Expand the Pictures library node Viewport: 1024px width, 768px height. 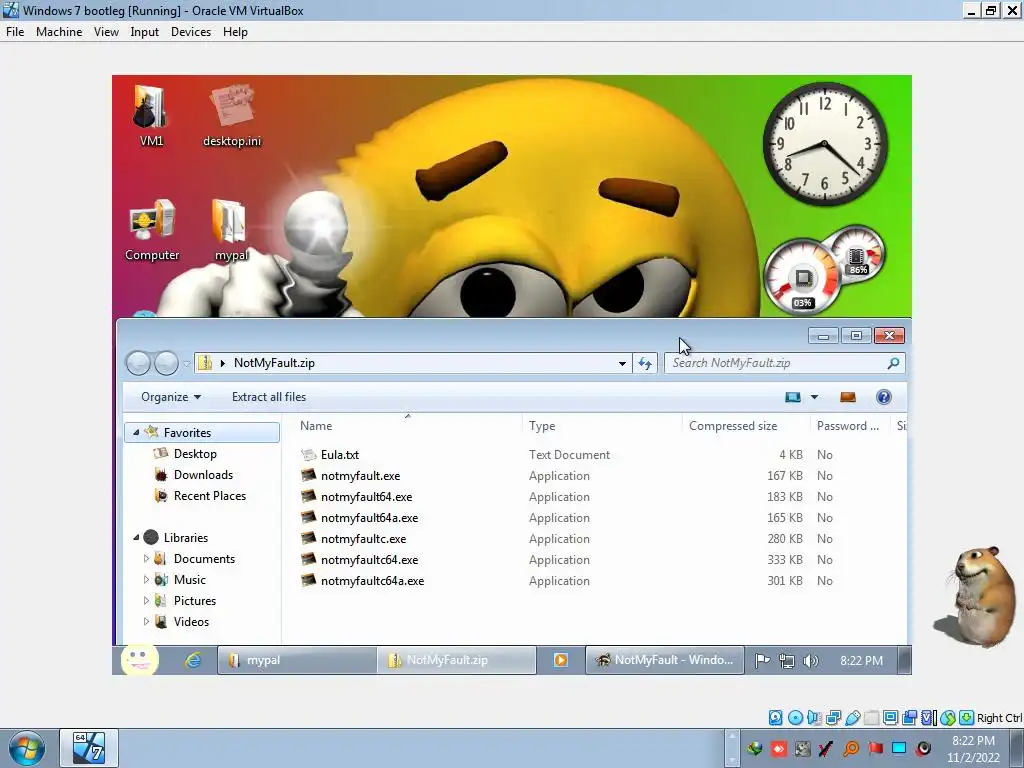pyautogui.click(x=146, y=600)
